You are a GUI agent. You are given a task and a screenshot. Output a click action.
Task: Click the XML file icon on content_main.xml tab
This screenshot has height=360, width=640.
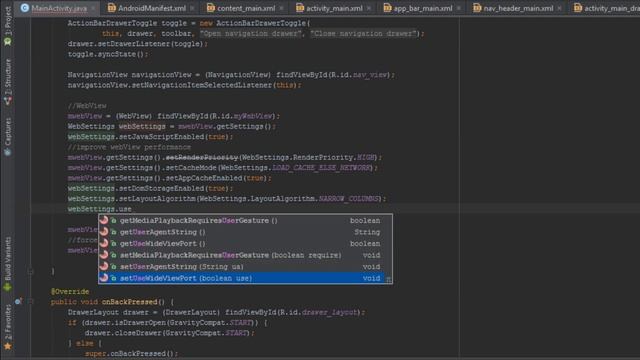click(210, 8)
